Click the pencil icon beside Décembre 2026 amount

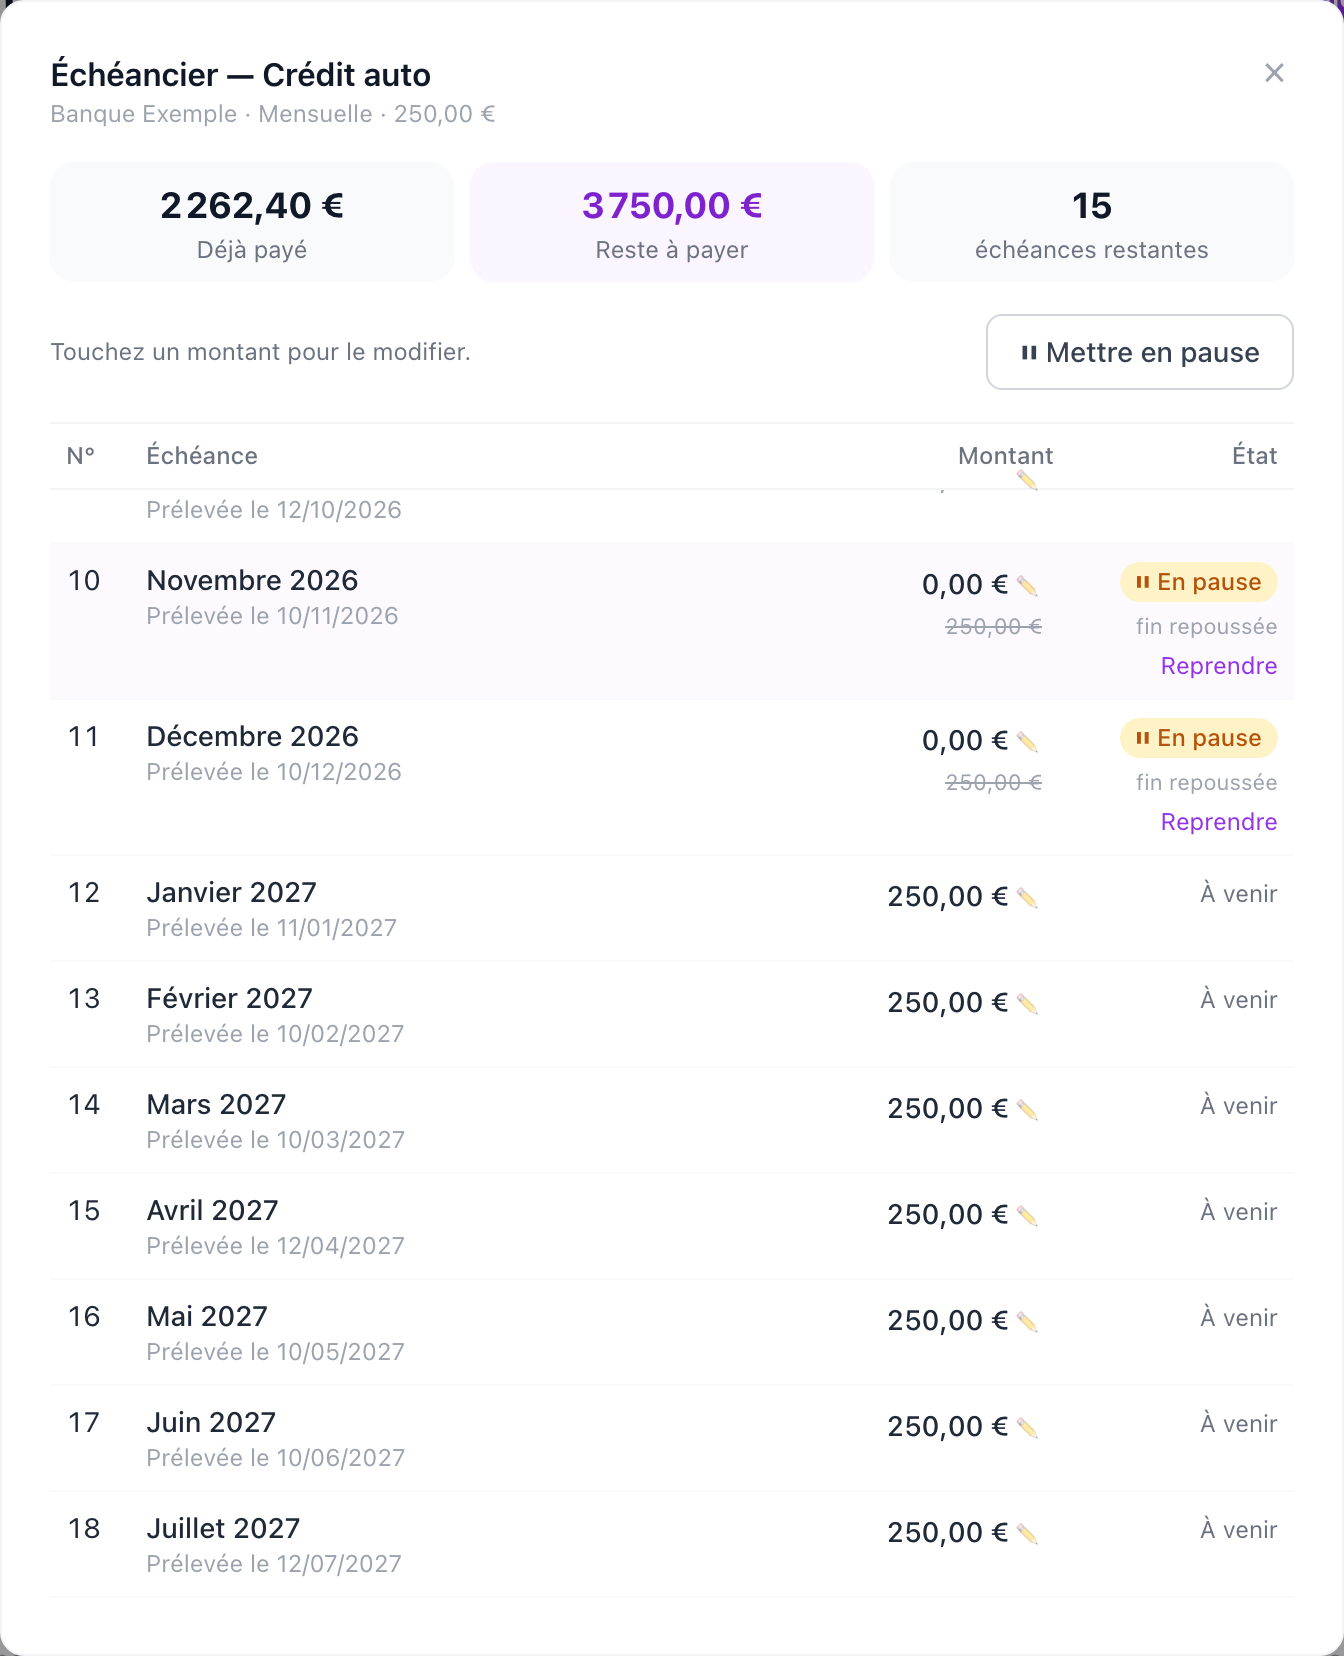pos(1027,742)
